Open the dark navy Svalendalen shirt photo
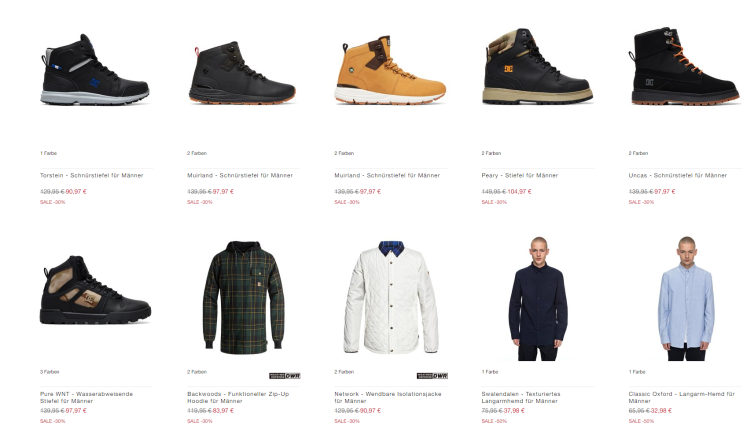This screenshot has width=750, height=436. tap(538, 298)
